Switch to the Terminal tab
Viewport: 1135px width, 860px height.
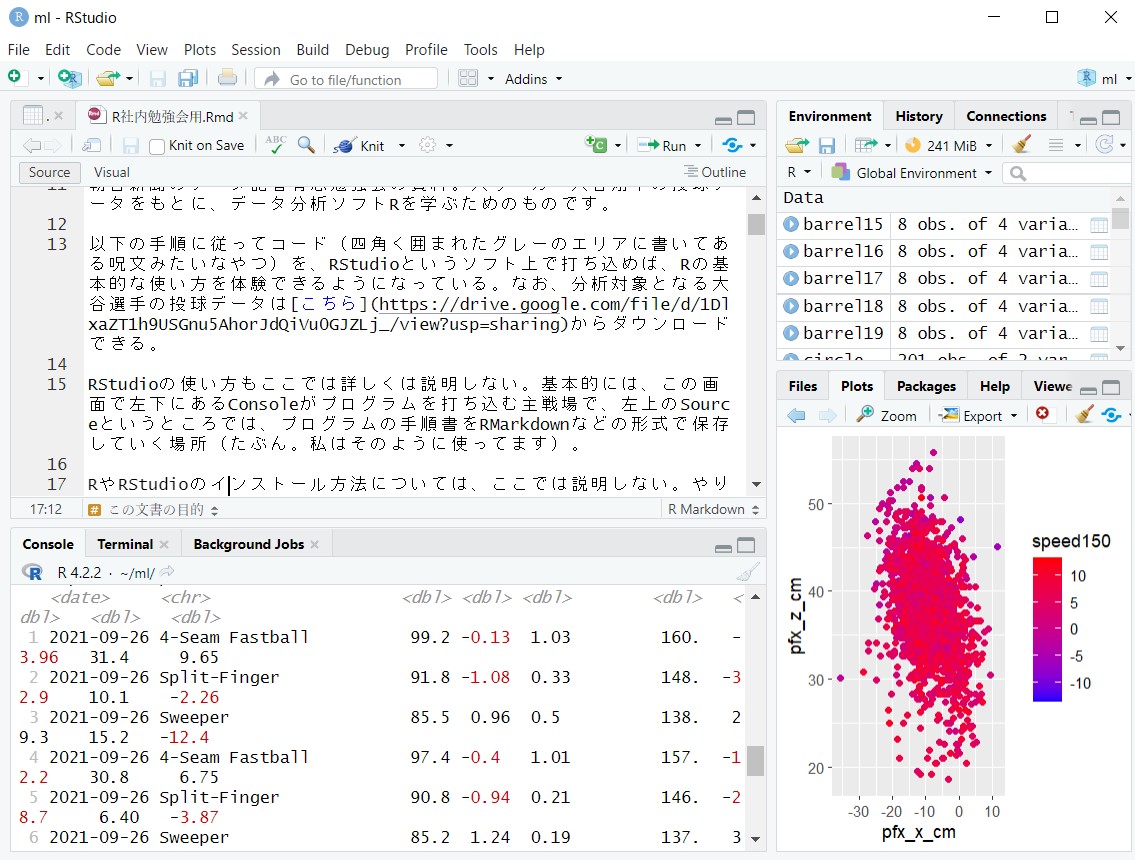(x=125, y=544)
